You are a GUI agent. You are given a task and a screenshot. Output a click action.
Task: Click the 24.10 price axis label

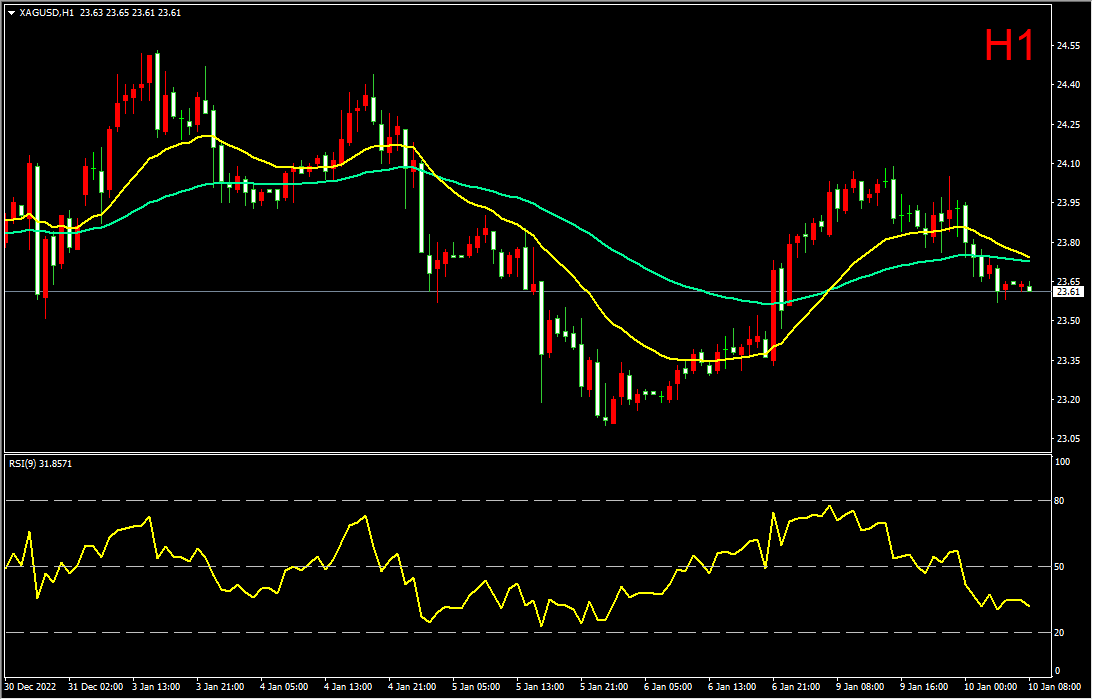(1067, 164)
